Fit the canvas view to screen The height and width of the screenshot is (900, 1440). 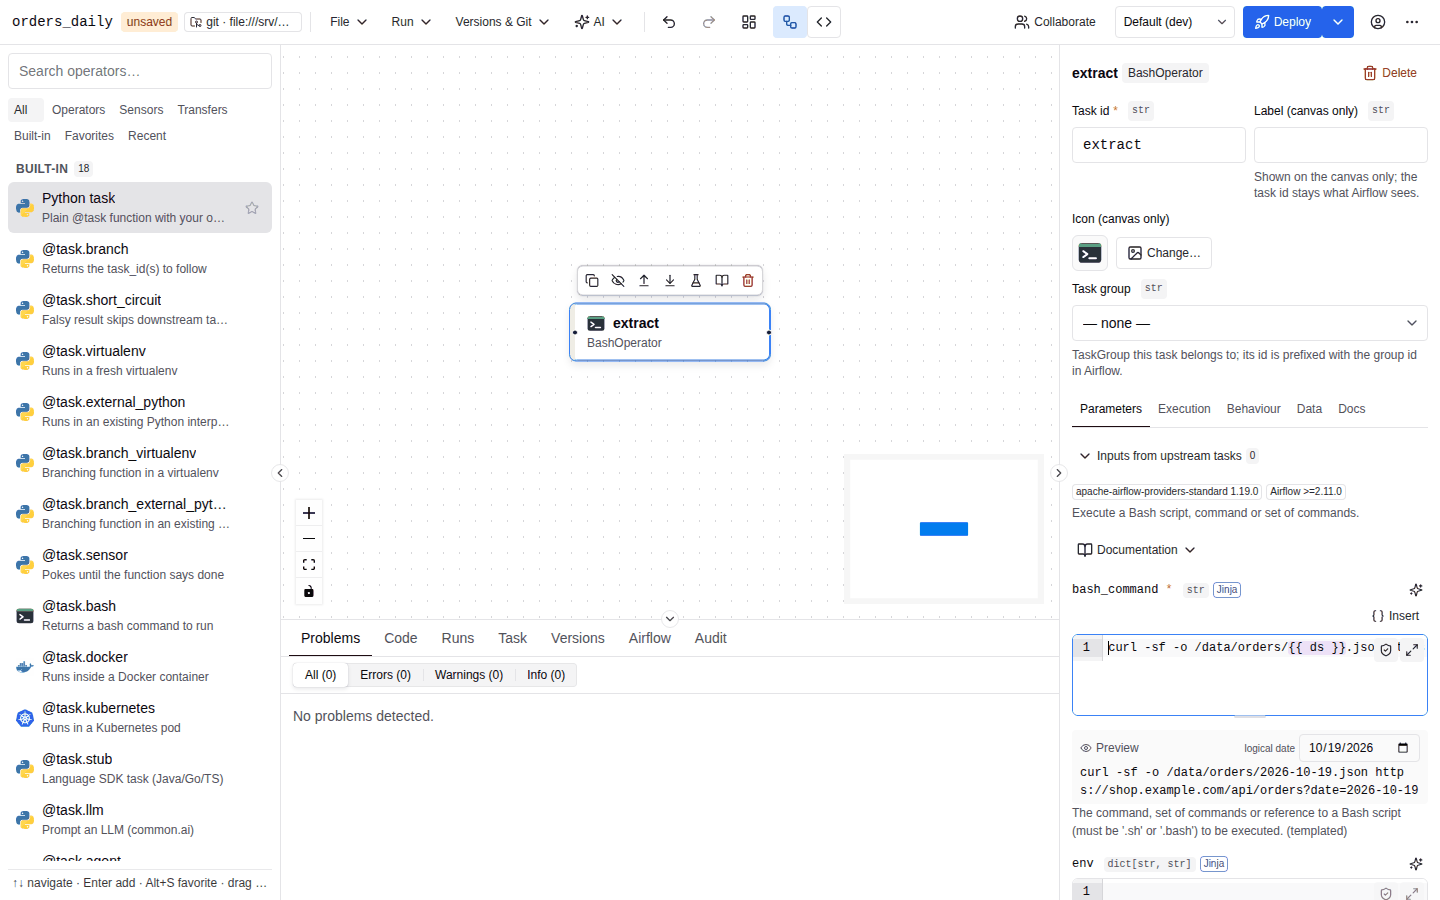click(309, 565)
